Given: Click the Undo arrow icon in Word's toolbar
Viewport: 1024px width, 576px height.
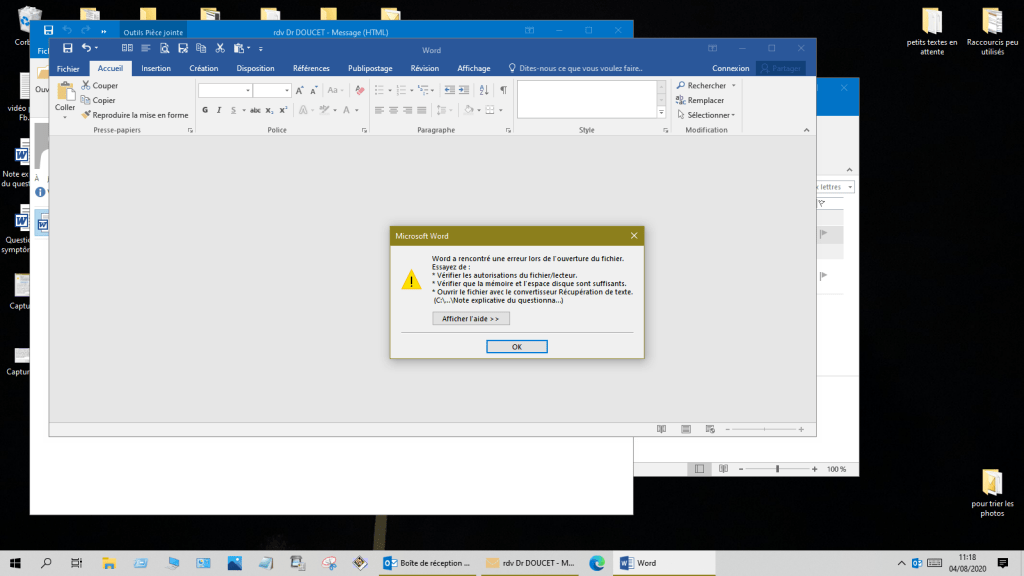Looking at the screenshot, I should point(86,48).
